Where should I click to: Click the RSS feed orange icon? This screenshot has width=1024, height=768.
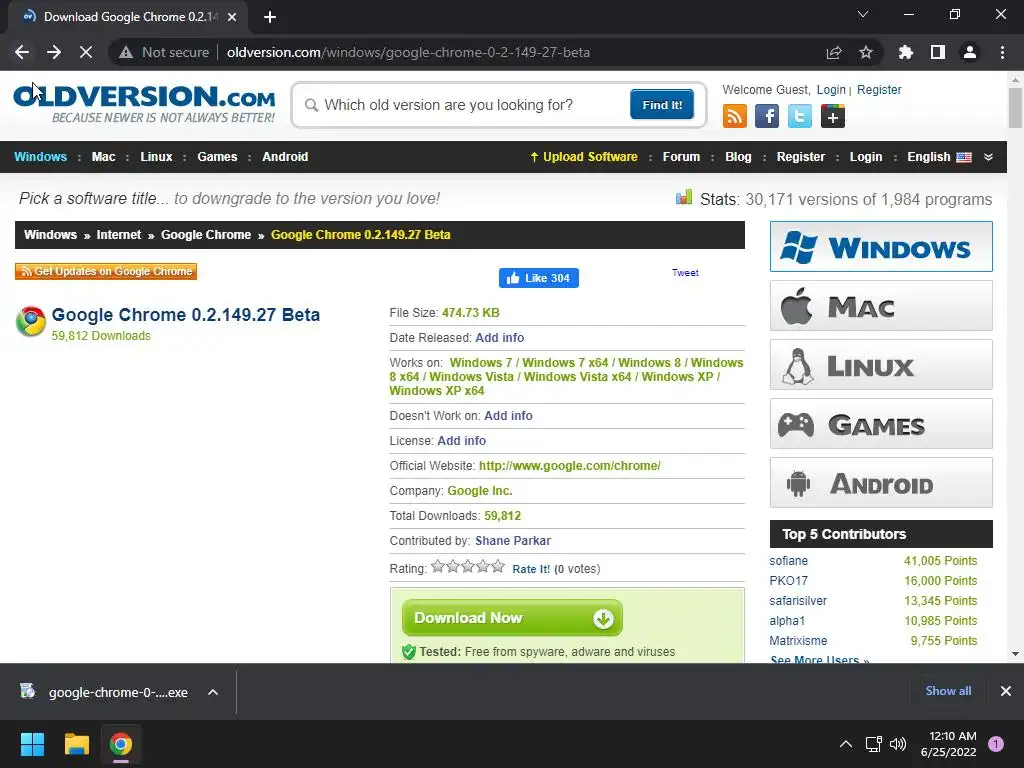click(x=735, y=116)
